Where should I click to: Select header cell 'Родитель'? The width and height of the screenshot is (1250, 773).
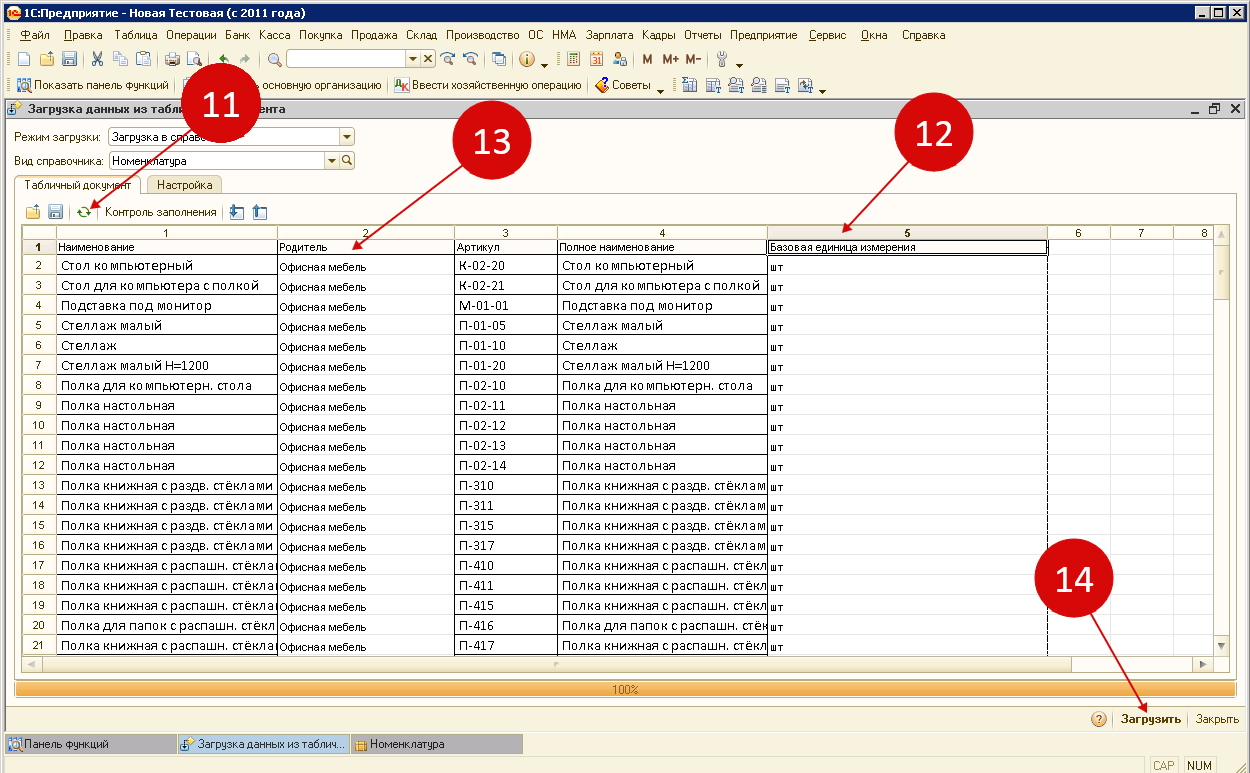point(366,247)
